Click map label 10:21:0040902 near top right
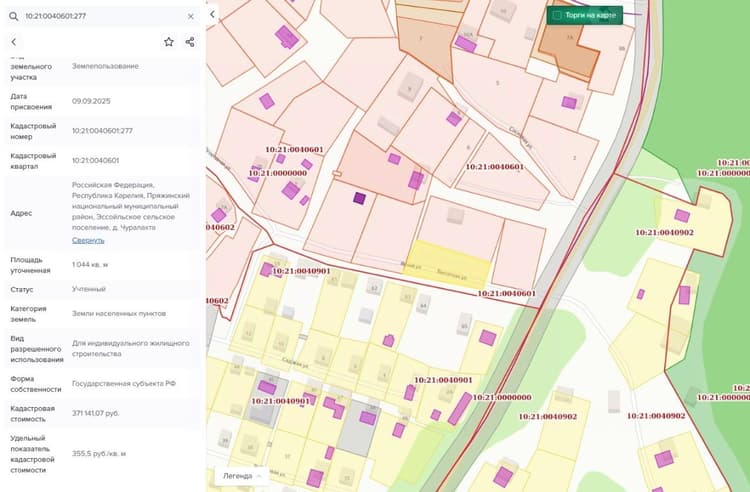The image size is (750, 492). (x=664, y=232)
